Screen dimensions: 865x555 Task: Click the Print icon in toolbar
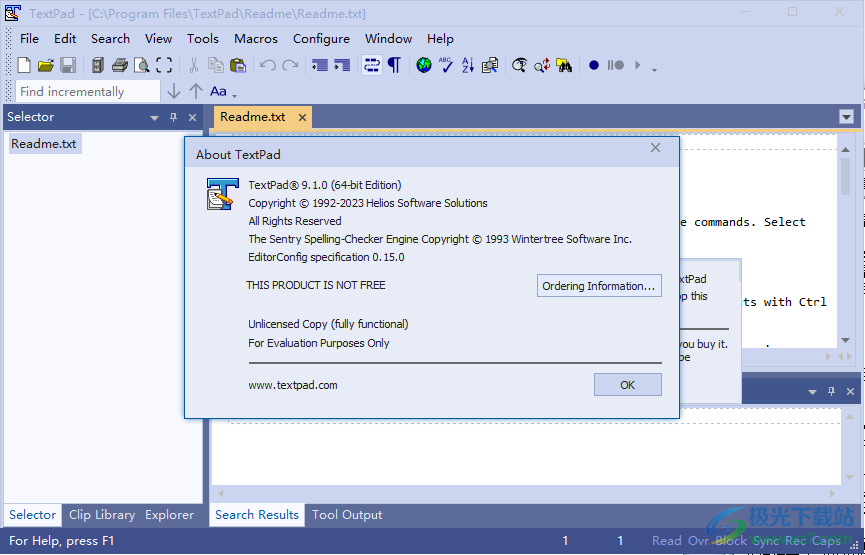click(x=120, y=65)
